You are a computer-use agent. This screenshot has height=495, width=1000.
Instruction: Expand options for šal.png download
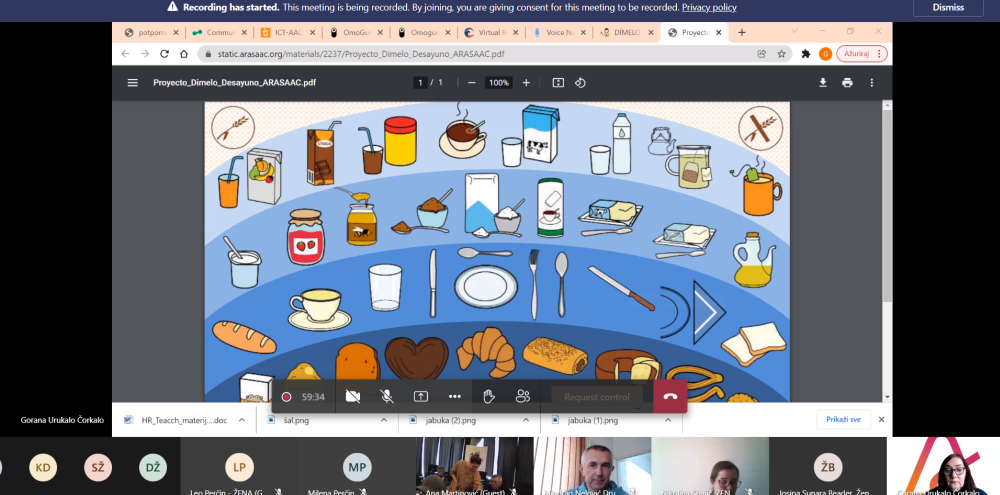(384, 420)
